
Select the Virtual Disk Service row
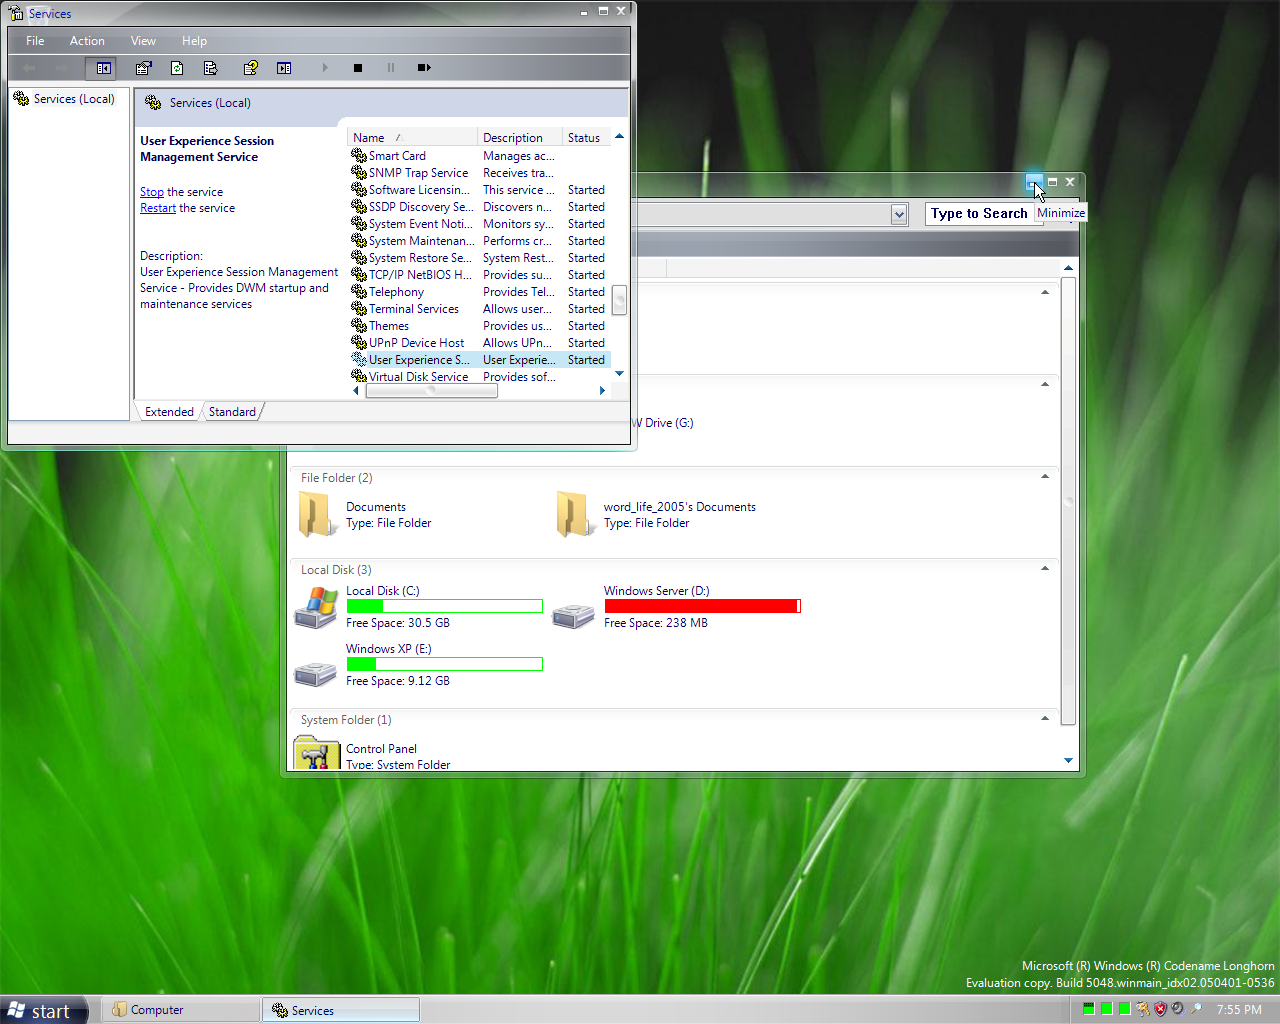coord(479,377)
